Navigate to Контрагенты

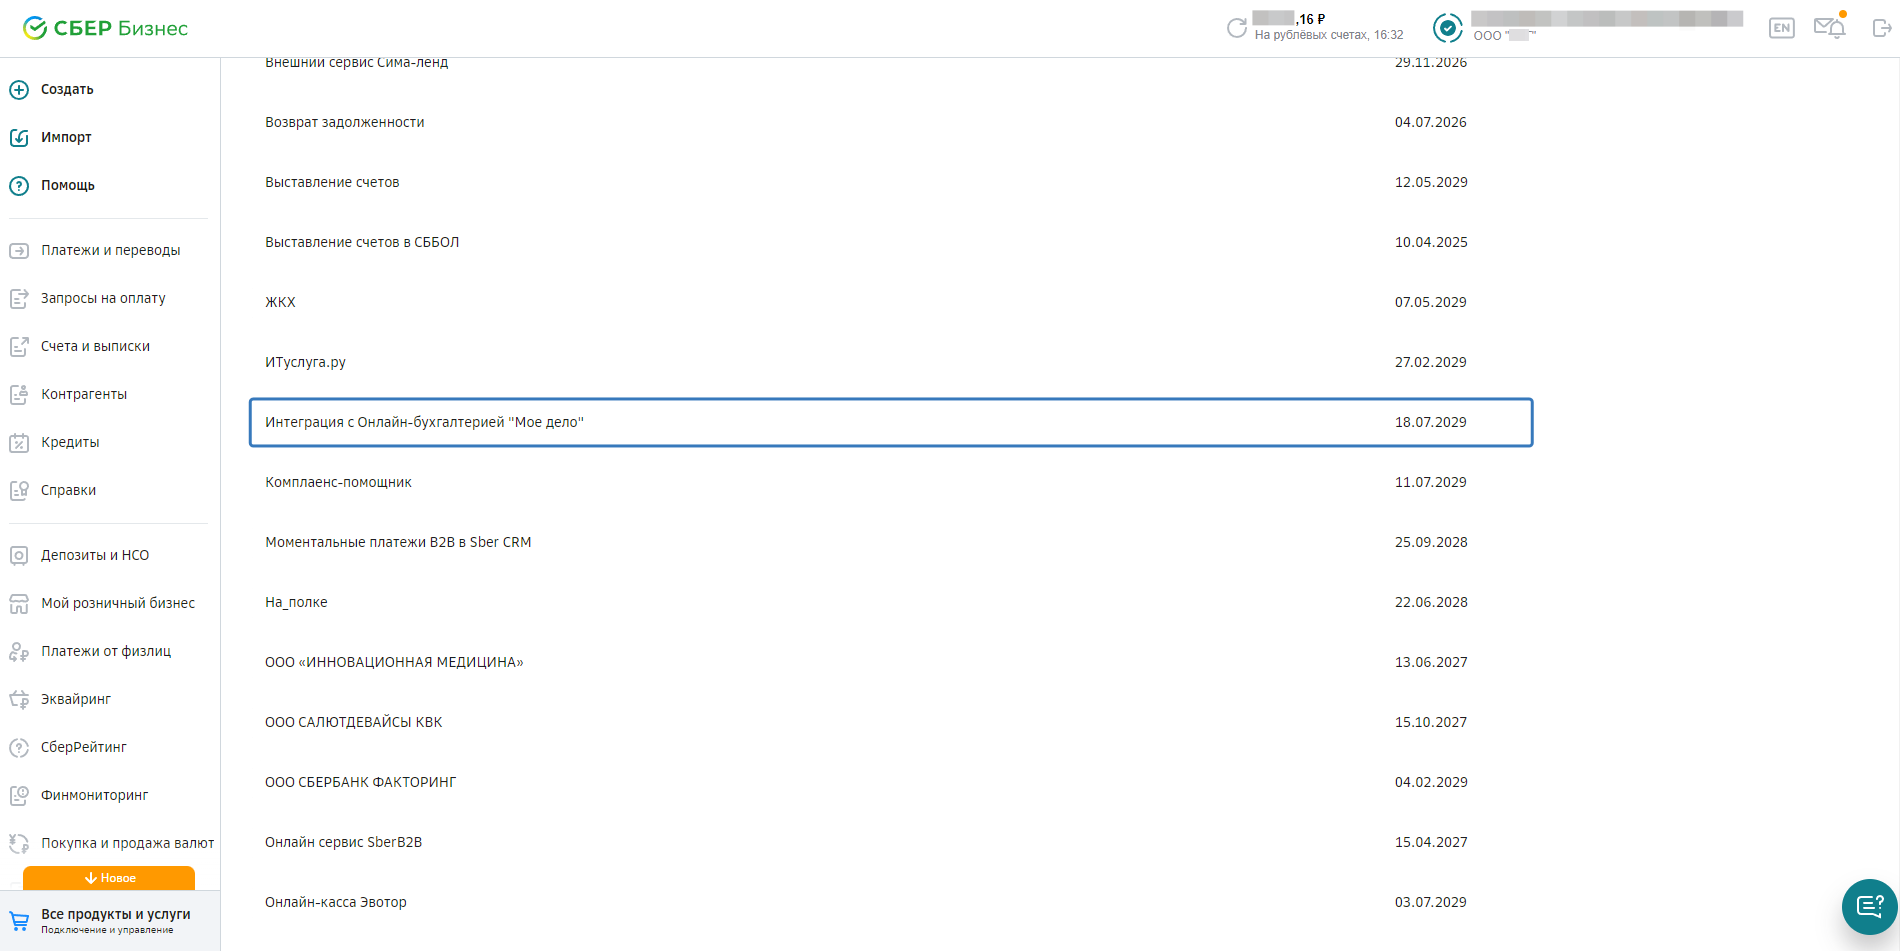point(84,394)
